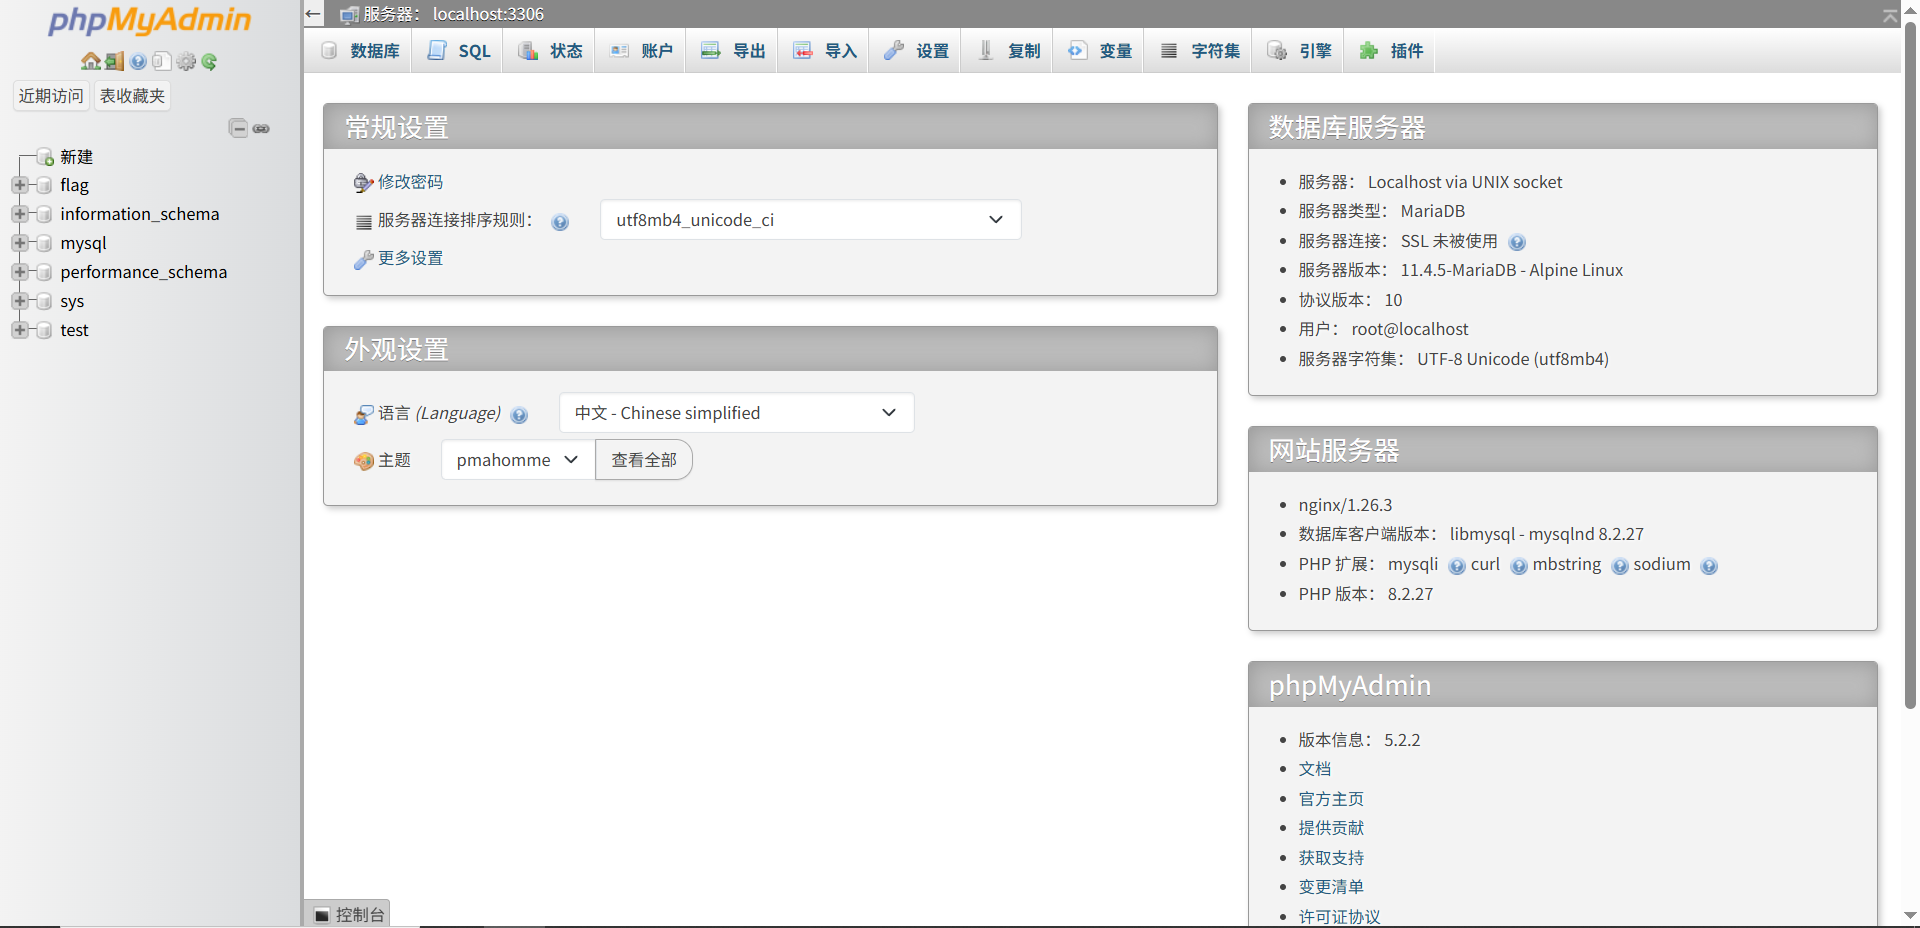Reload the navigation panel with the green arrow

(209, 61)
